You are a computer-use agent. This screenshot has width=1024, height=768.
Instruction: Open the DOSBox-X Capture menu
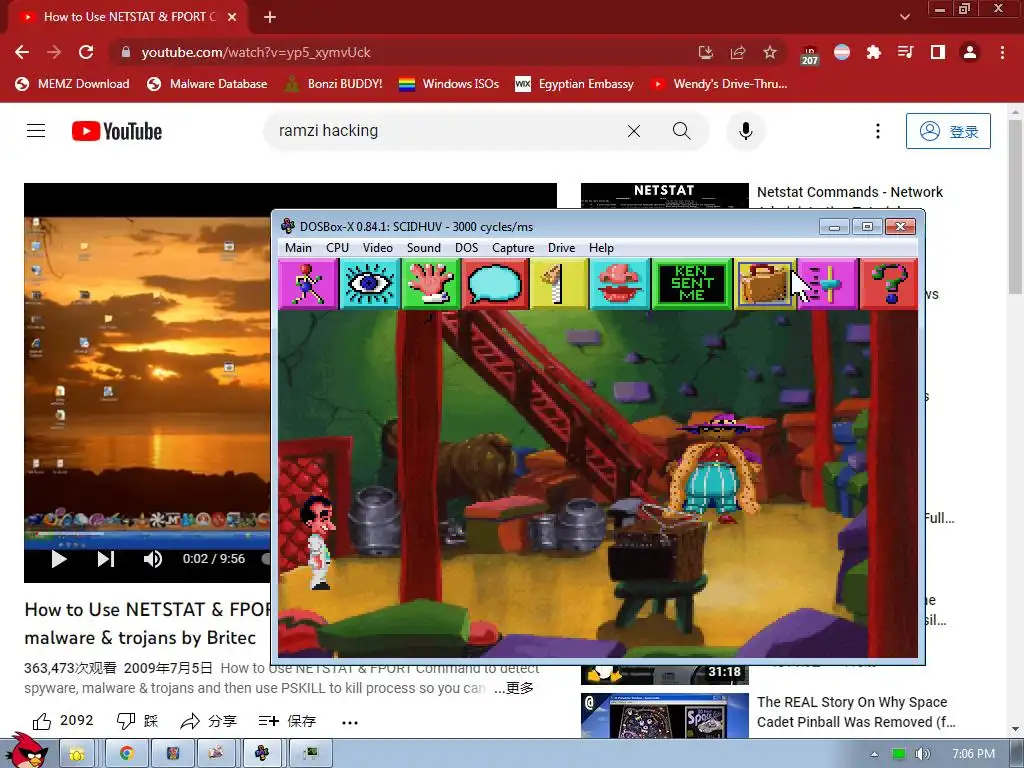point(513,248)
